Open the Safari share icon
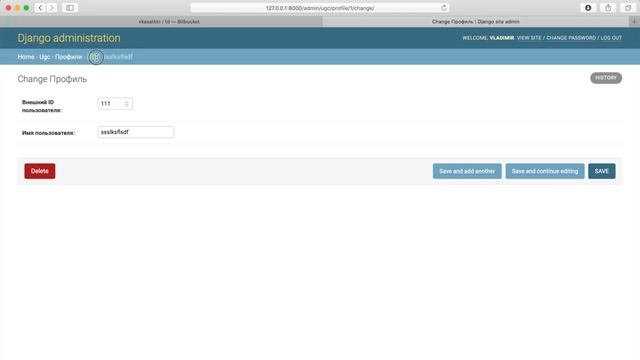This screenshot has height=360, width=640. tap(608, 8)
